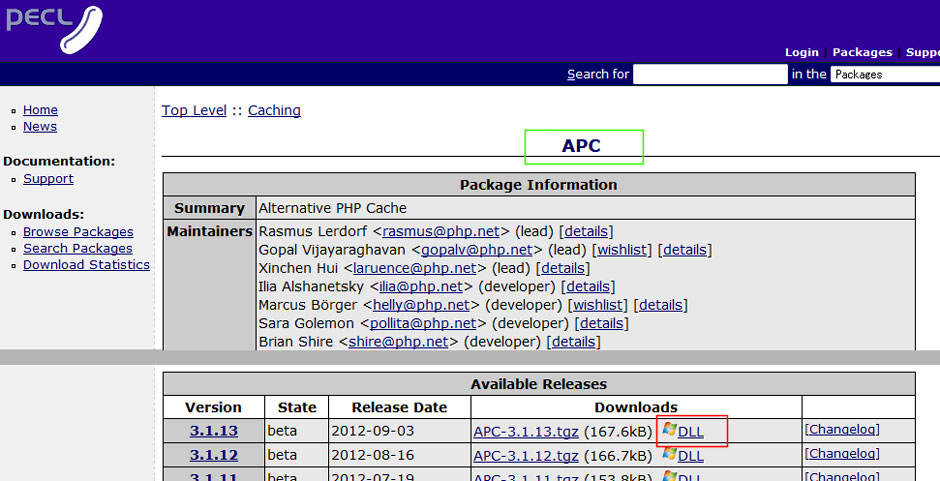
Task: Click the pollita@php.net email link
Action: (423, 323)
